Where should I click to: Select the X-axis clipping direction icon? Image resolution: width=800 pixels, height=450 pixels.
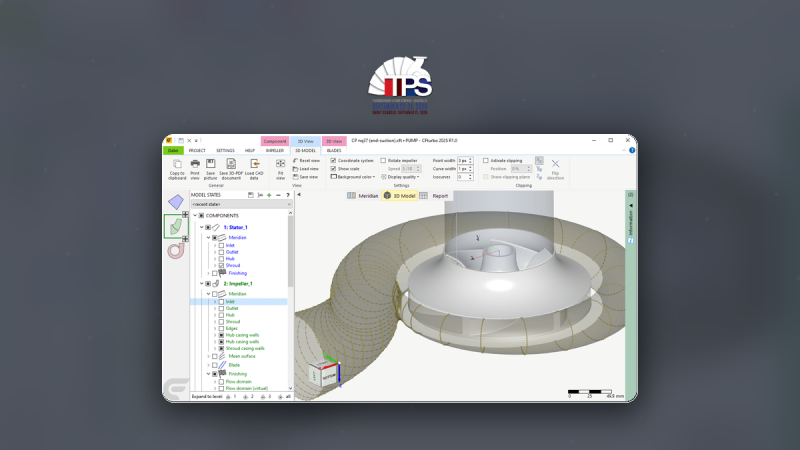tap(539, 161)
